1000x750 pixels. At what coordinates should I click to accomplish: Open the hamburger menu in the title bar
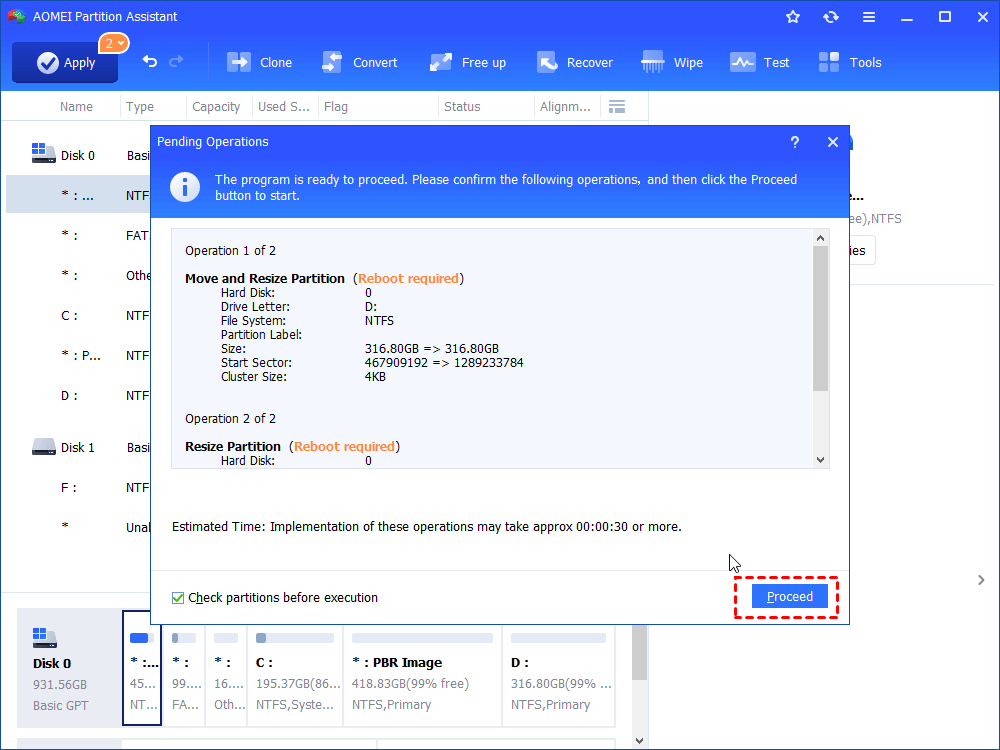point(869,17)
